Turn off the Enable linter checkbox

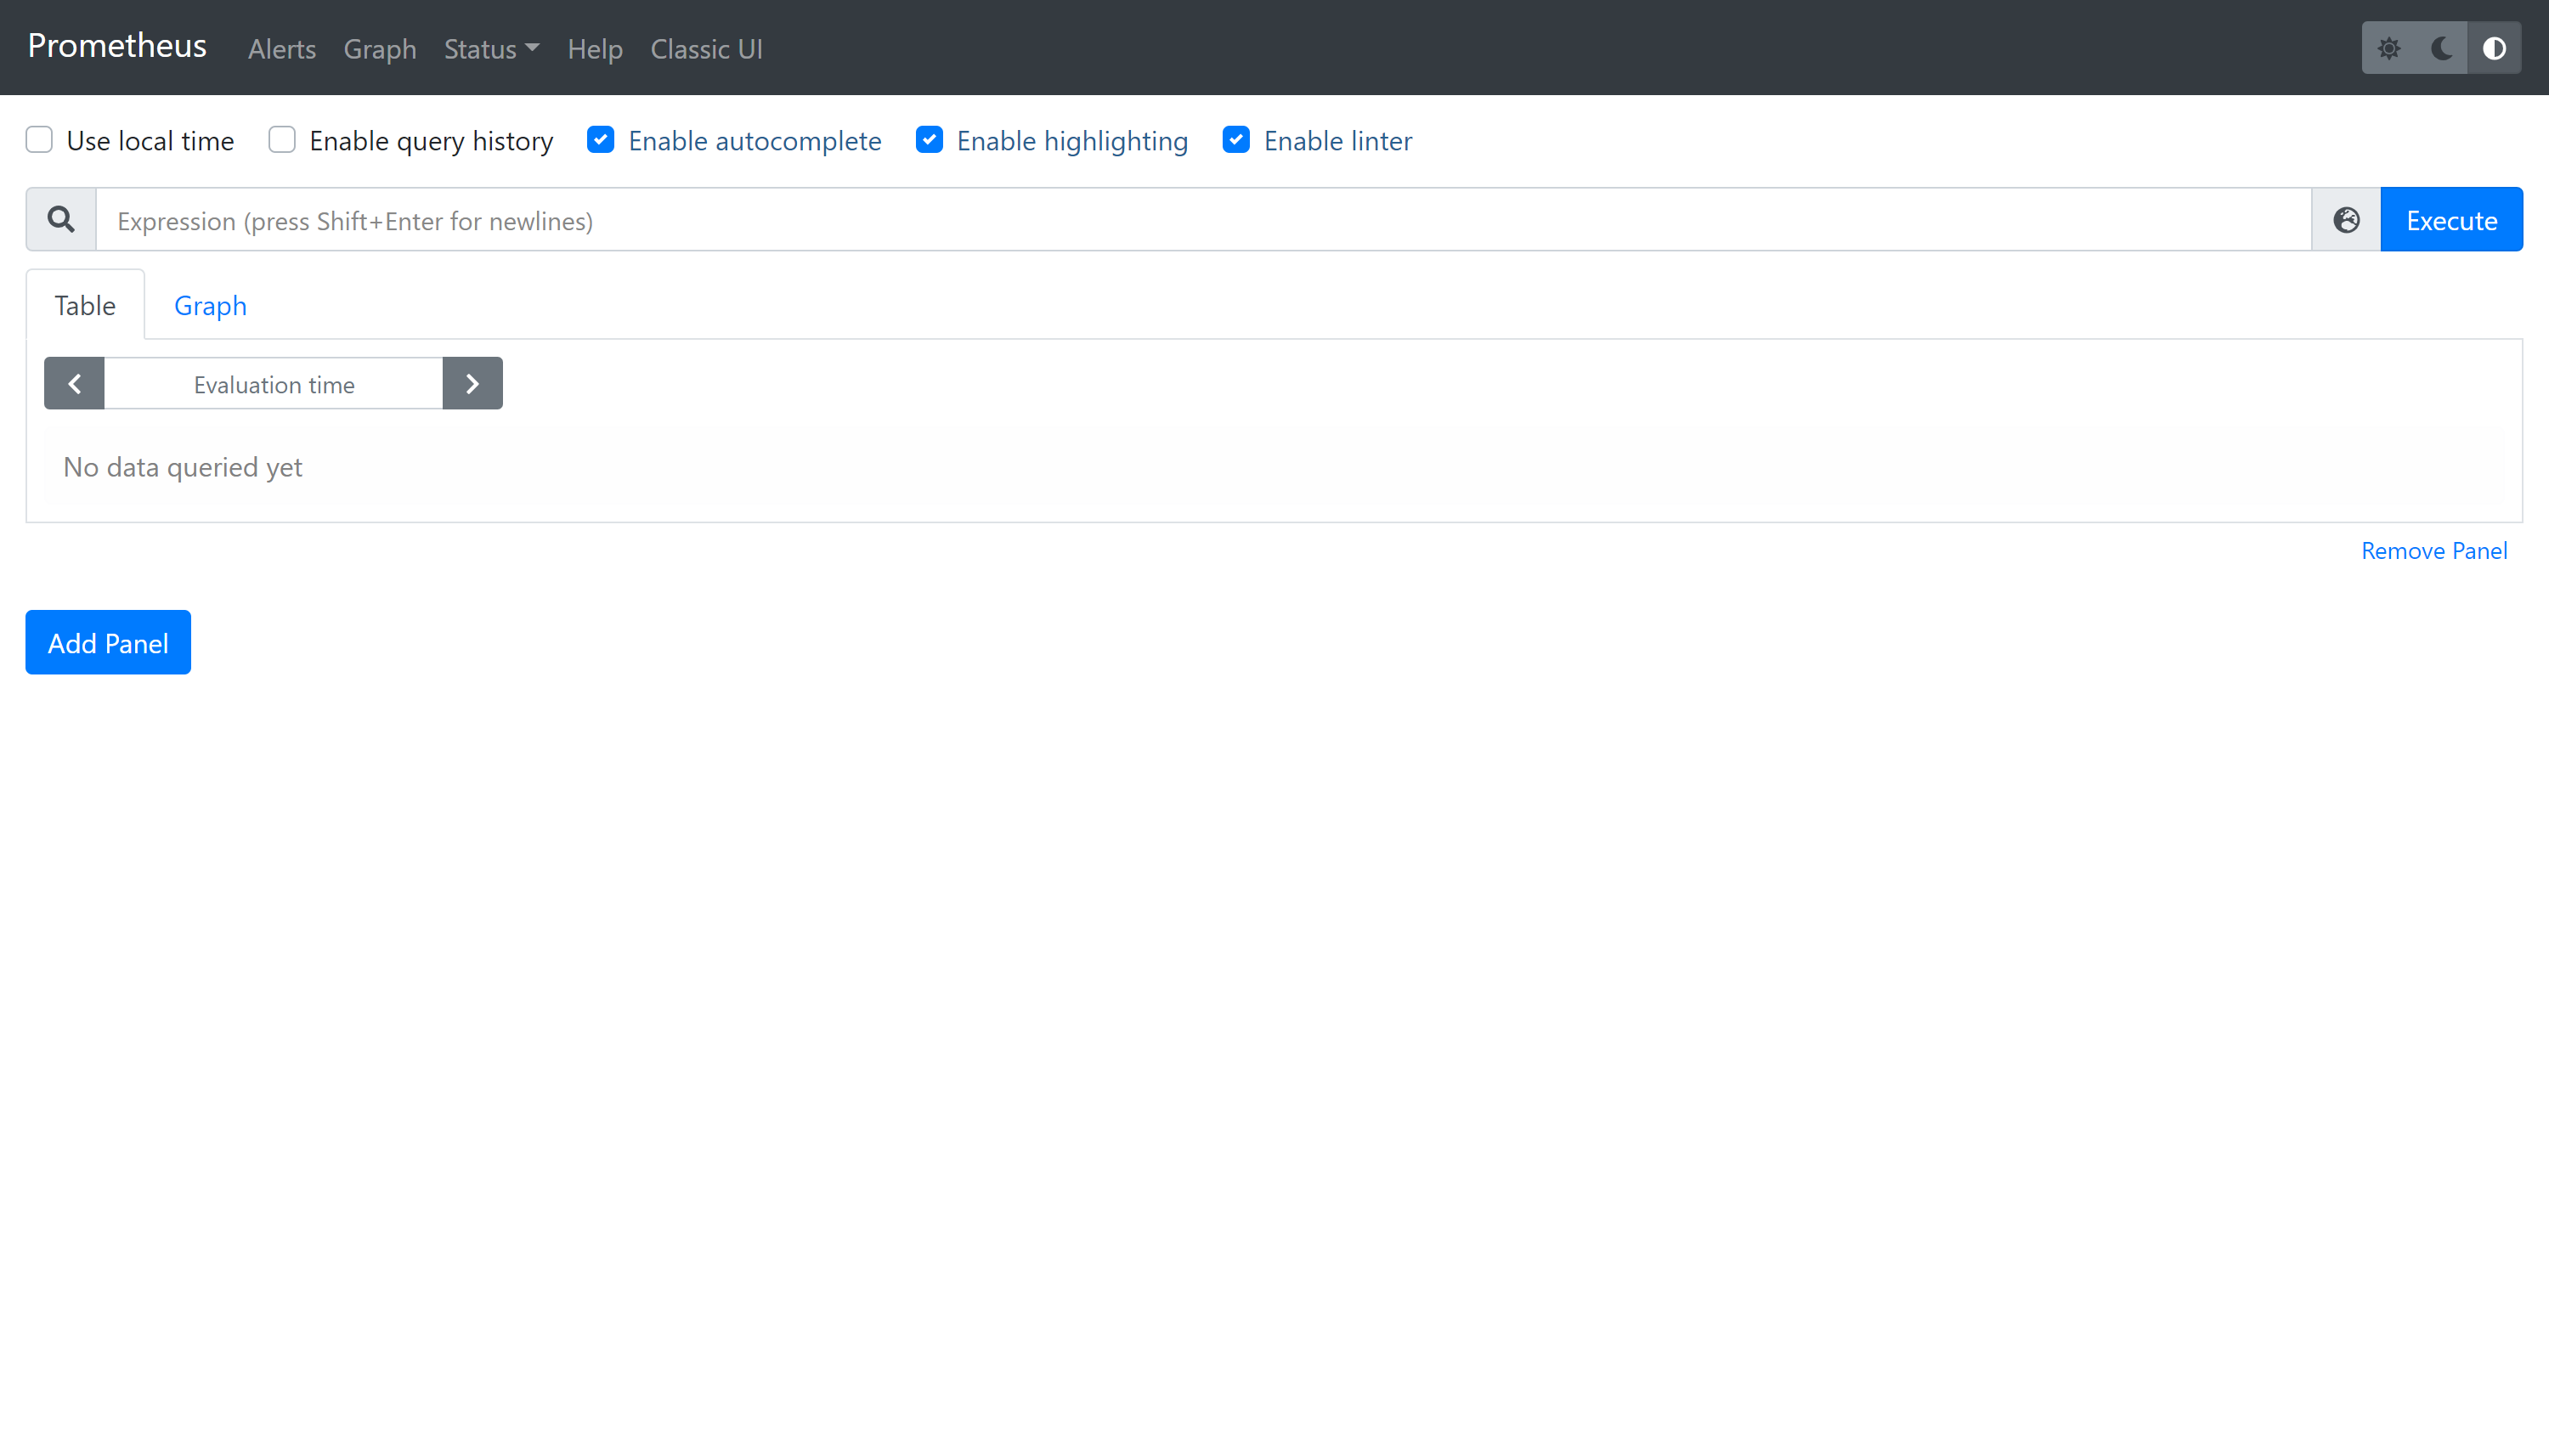(x=1236, y=140)
